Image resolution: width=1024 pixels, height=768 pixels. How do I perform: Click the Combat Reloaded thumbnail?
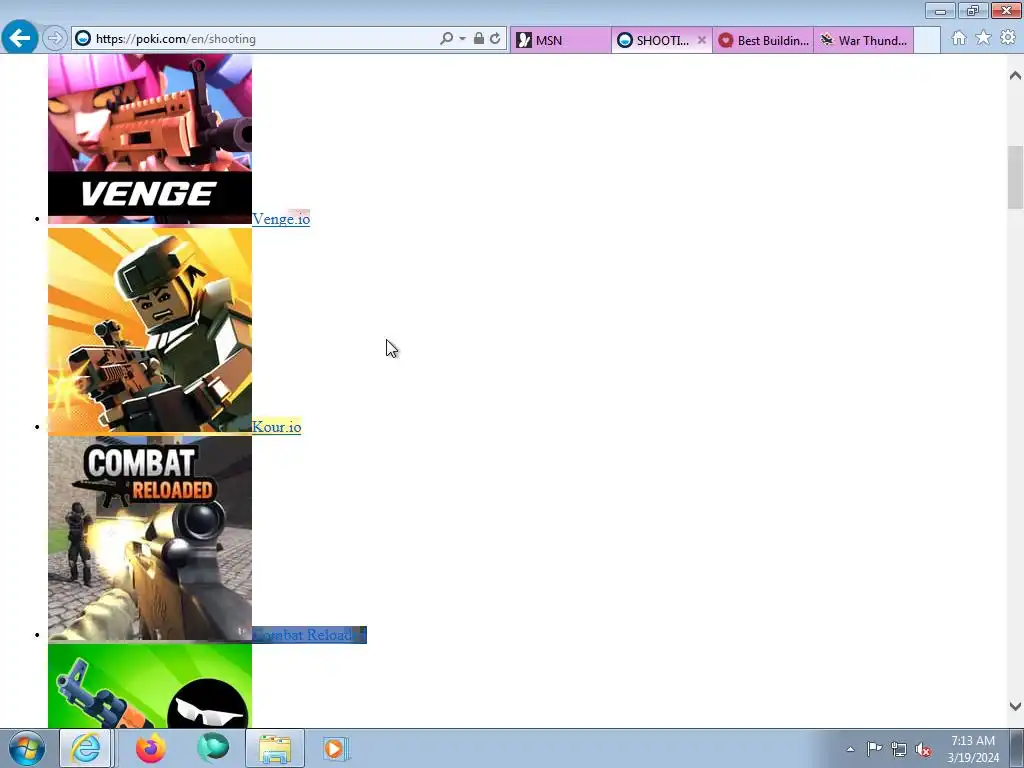click(150, 539)
